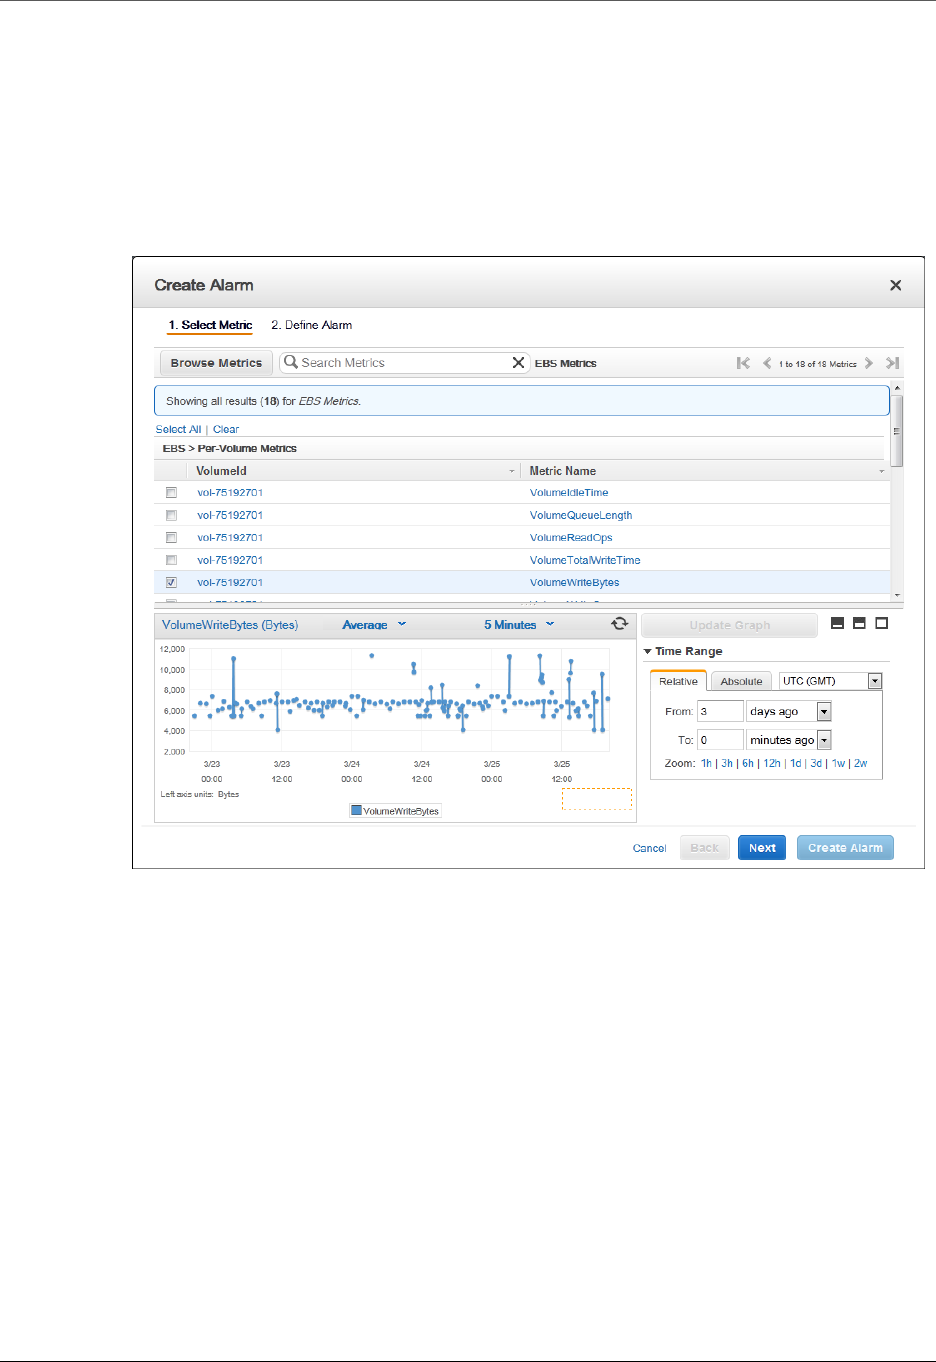
Task: Click the Next button
Action: [x=762, y=848]
